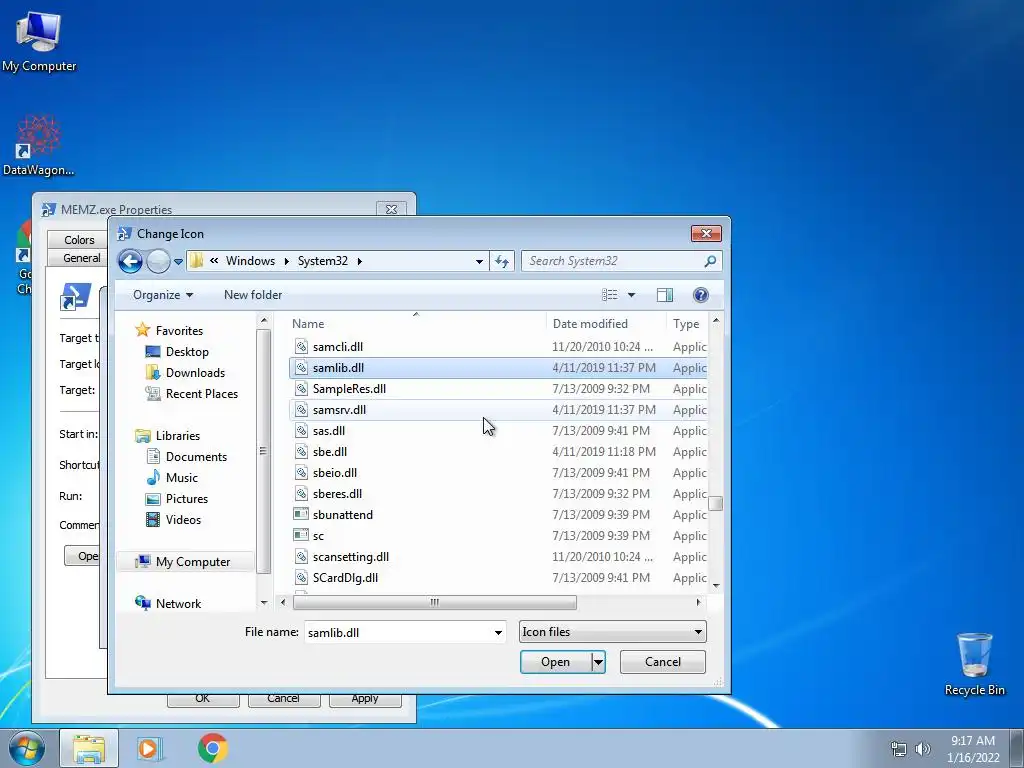Select sbe.dll file

(498, 451)
